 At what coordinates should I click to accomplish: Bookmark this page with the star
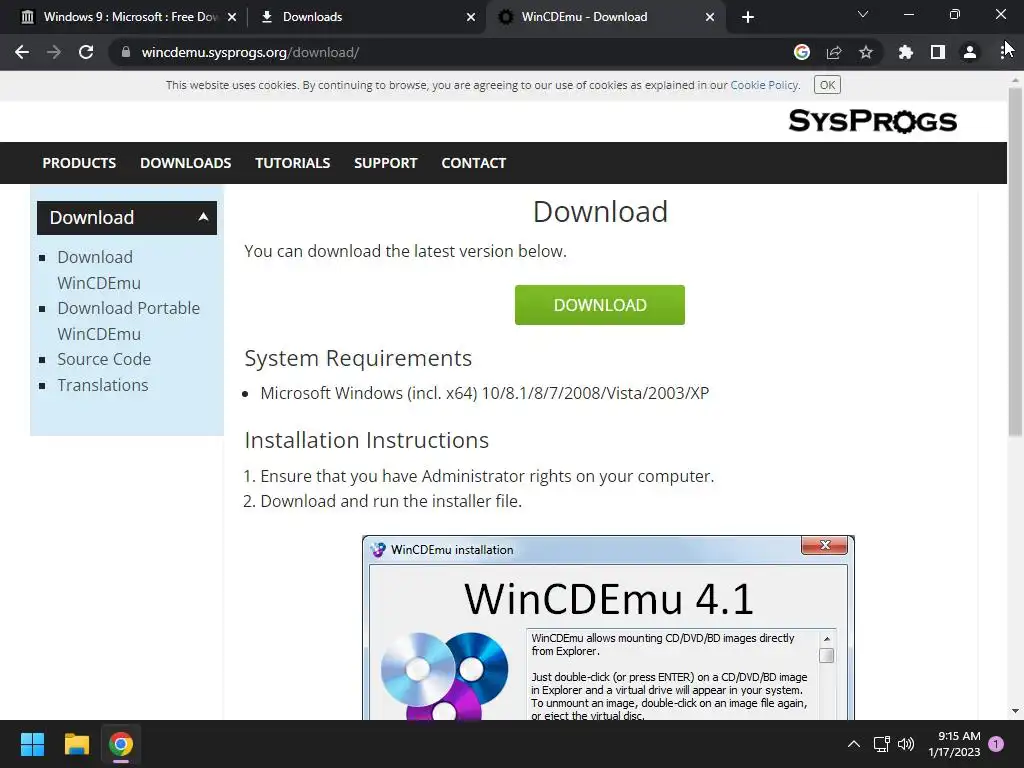tap(866, 52)
